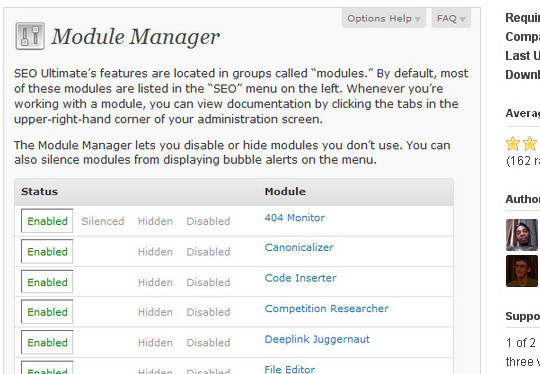Set 404 Monitor status to Silenced
The width and height of the screenshot is (540, 374).
tap(103, 221)
